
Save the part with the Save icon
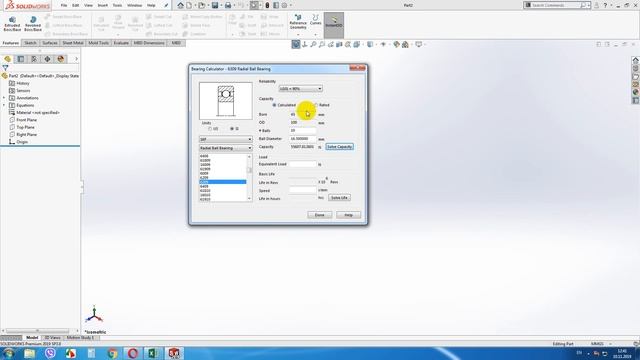215,5
